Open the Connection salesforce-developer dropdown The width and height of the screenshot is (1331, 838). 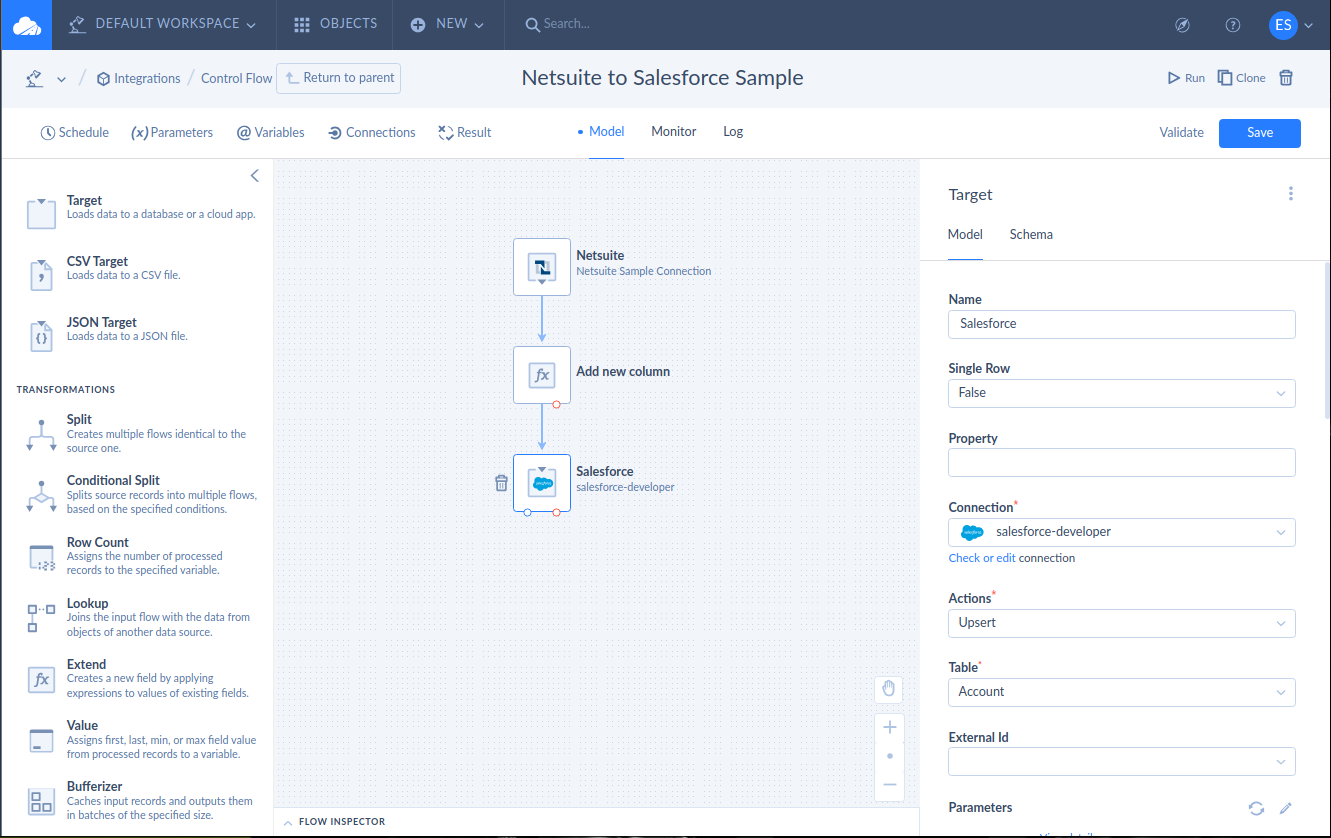click(x=1121, y=532)
